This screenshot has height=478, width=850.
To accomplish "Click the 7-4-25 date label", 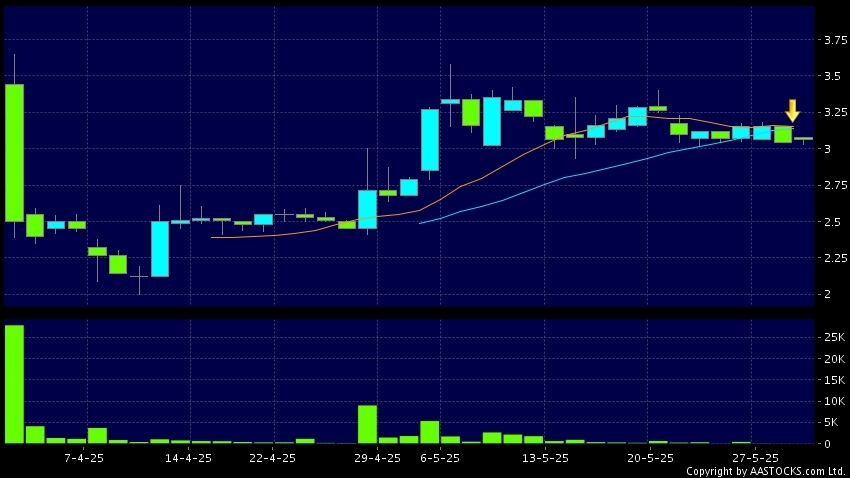I will 84,458.
